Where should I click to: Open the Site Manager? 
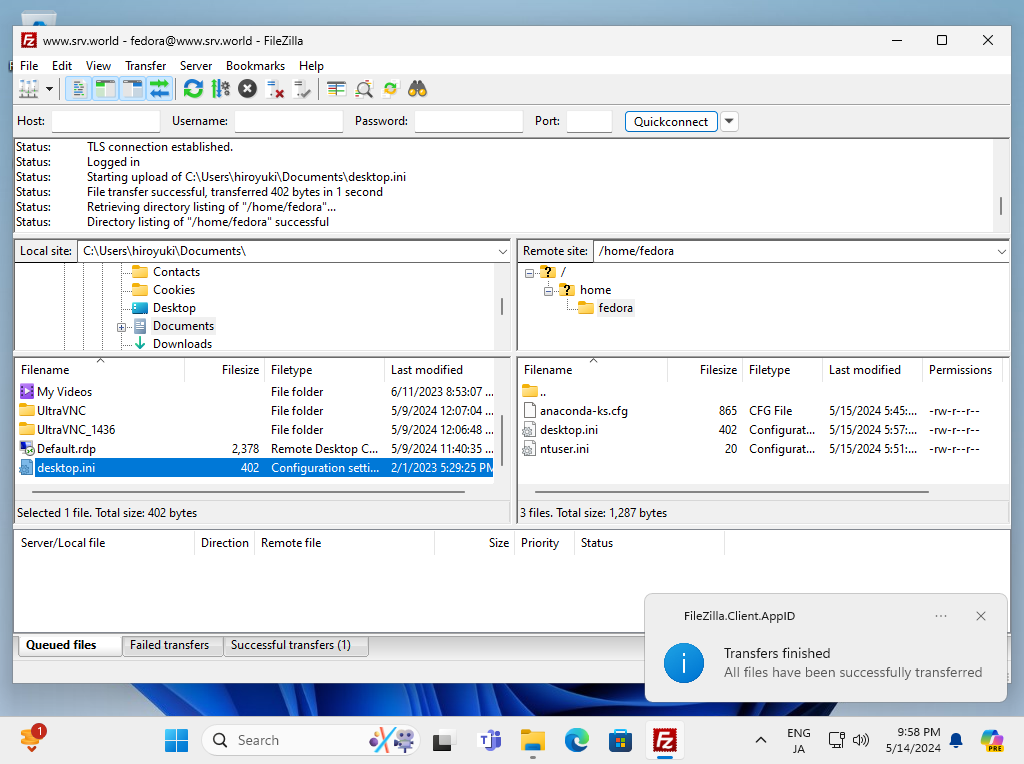[x=29, y=89]
